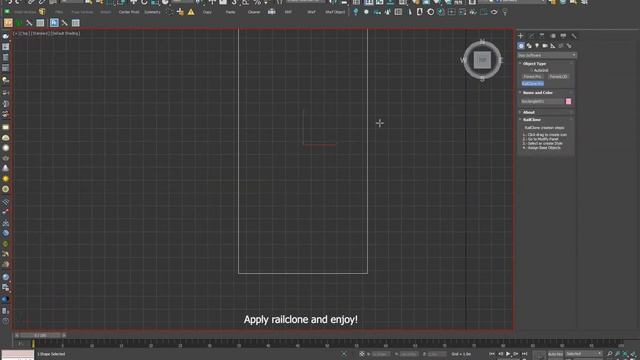Click the time slider left arrow
Image resolution: width=640 pixels, height=360 pixels.
17,336
